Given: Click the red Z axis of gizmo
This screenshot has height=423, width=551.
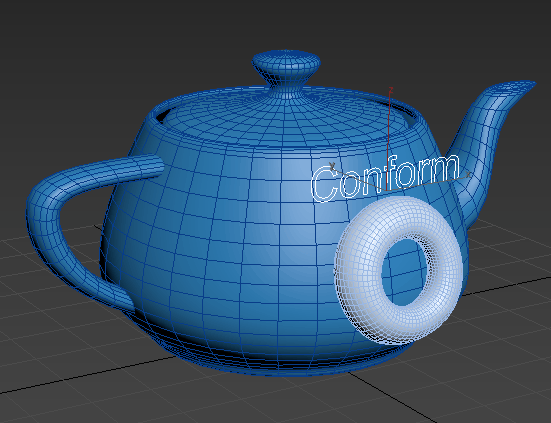Looking at the screenshot, I should pyautogui.click(x=389, y=139).
